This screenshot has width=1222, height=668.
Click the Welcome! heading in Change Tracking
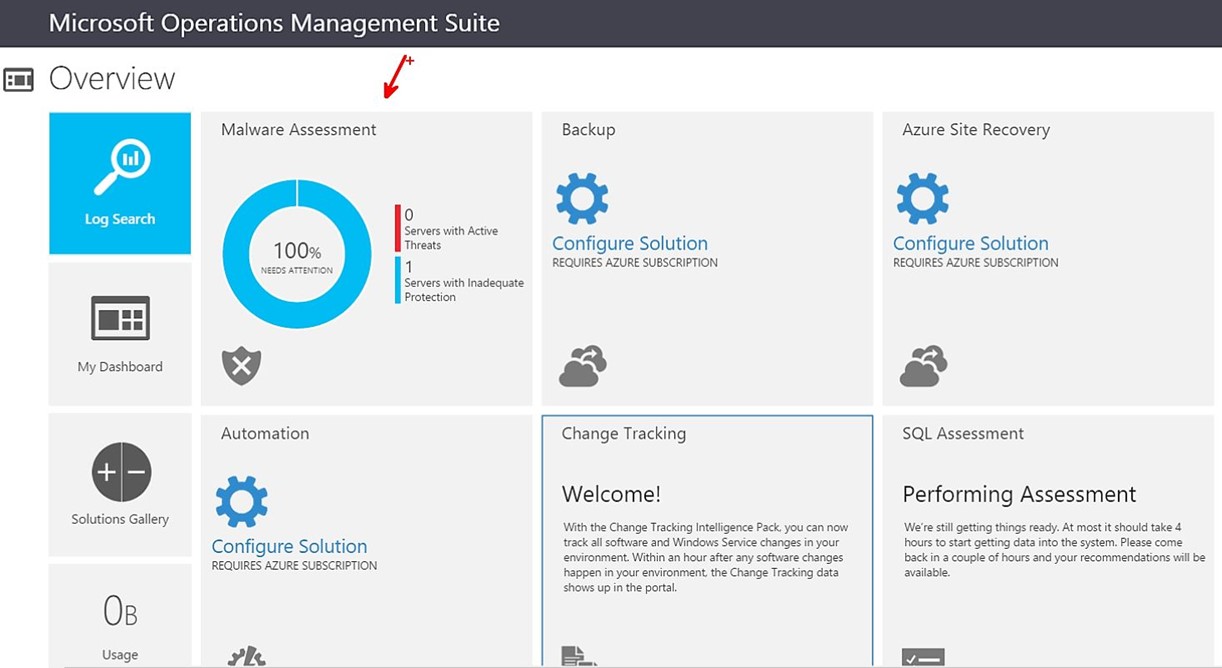click(611, 494)
